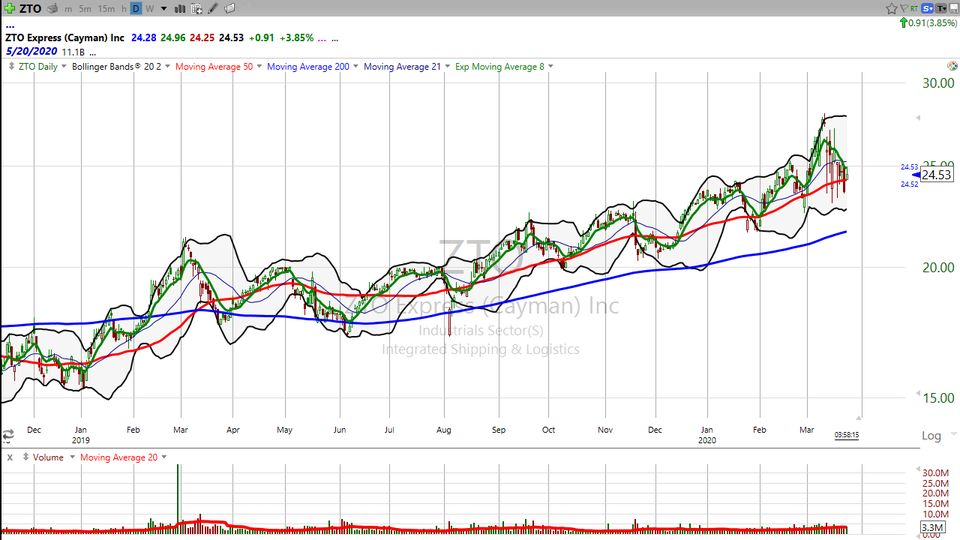Click the add indicator icon
Screen dimensions: 960x540
197,9
